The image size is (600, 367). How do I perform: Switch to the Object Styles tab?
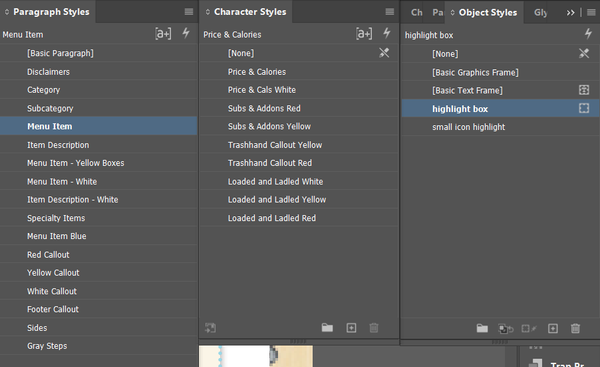tap(488, 13)
